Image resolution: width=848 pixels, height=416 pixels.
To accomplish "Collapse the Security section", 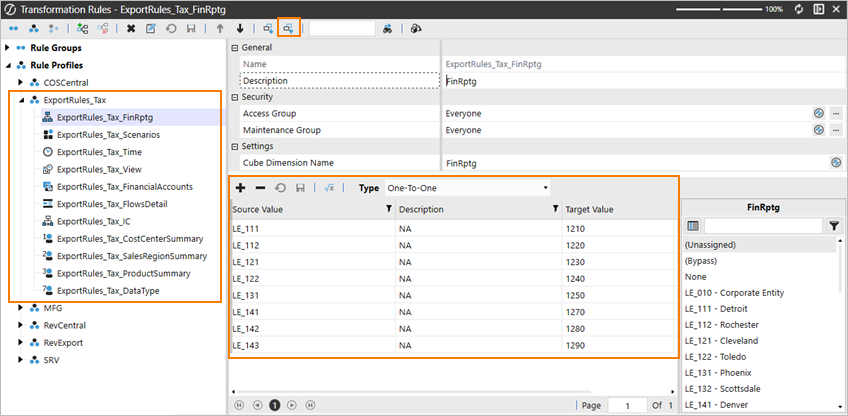I will point(235,97).
